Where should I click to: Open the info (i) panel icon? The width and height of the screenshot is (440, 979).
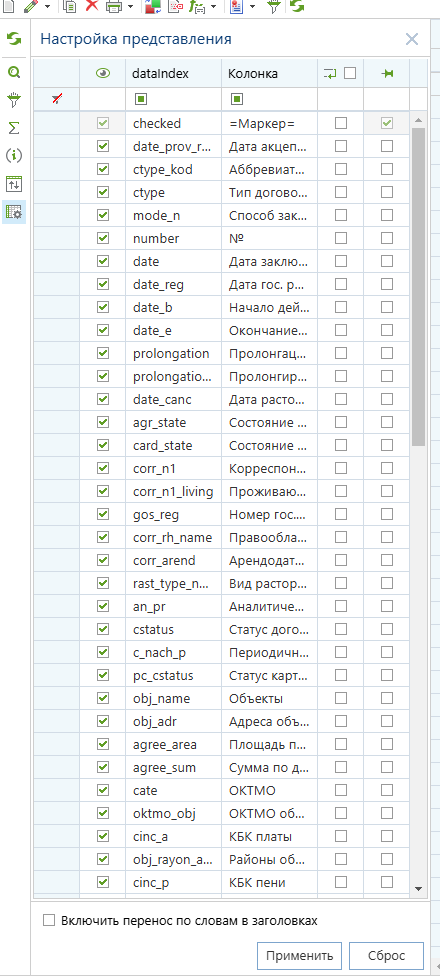click(x=14, y=155)
